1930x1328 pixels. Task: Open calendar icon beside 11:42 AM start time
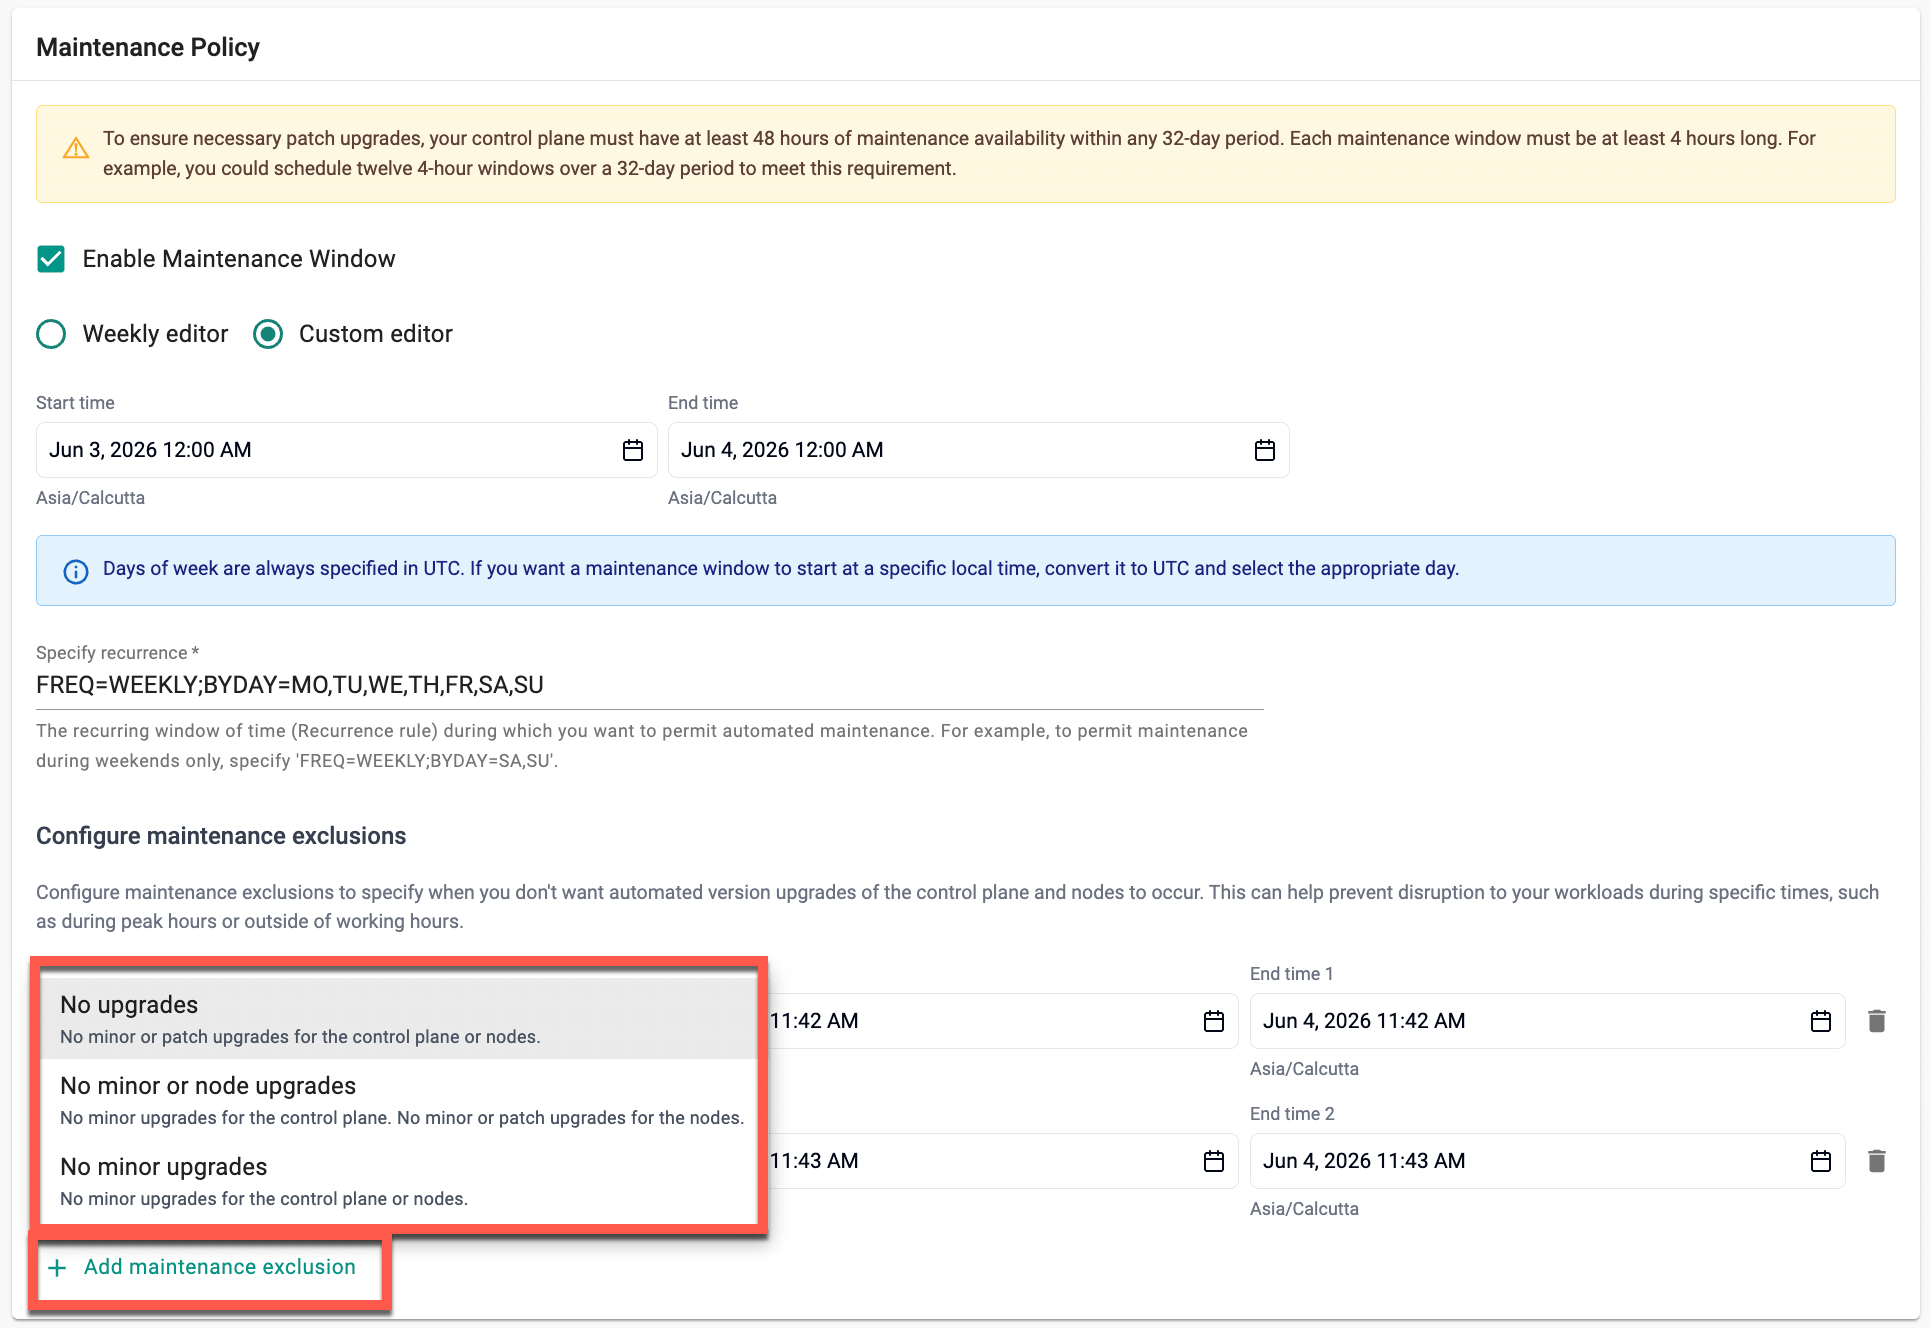point(1214,1021)
